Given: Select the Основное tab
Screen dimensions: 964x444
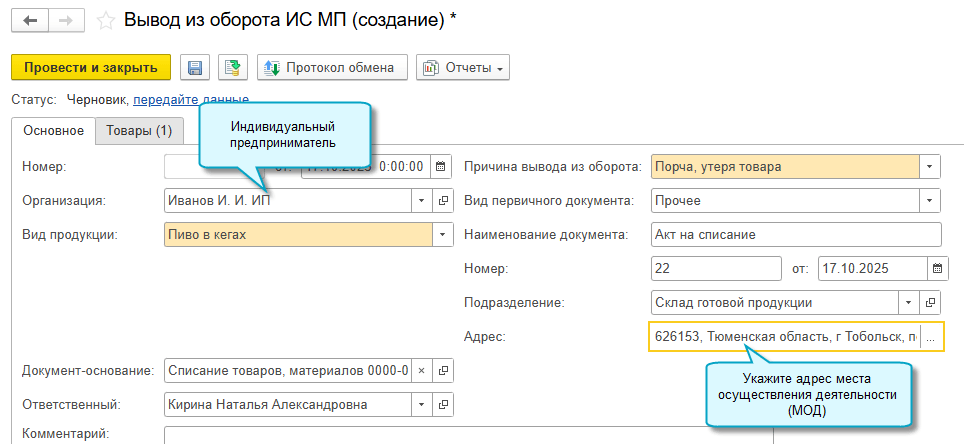Looking at the screenshot, I should (x=54, y=131).
